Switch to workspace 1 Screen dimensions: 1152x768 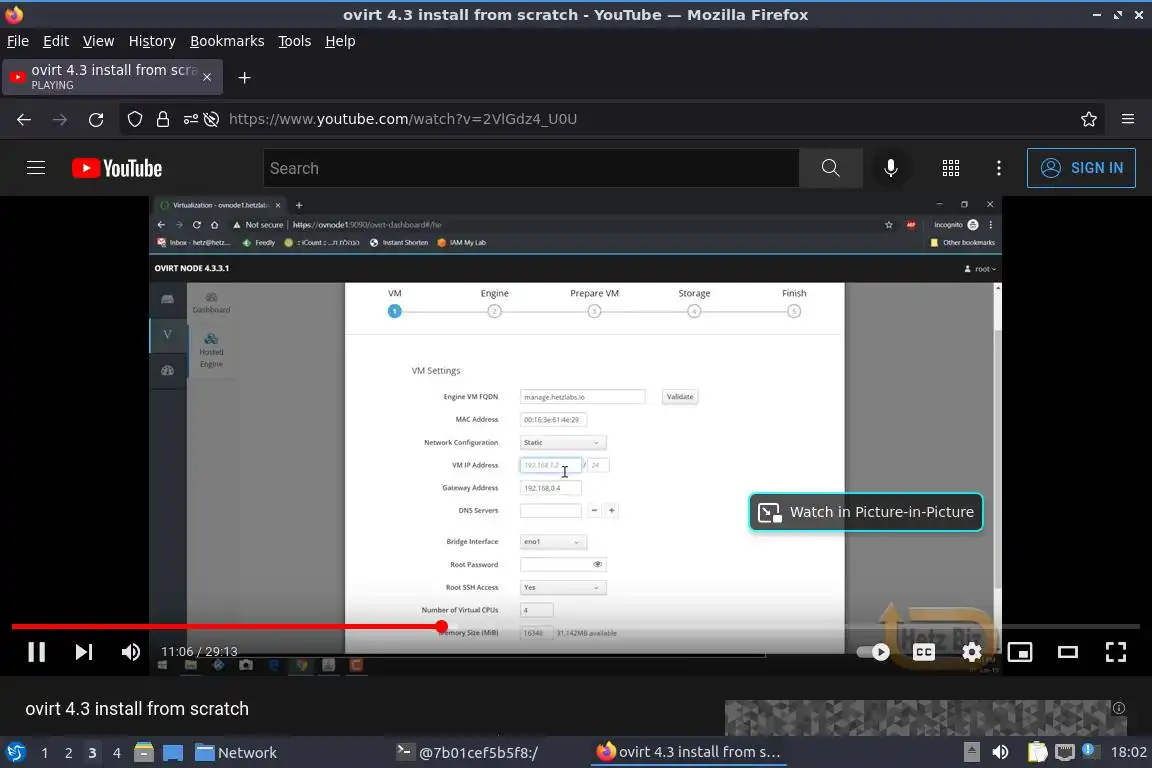coord(45,753)
